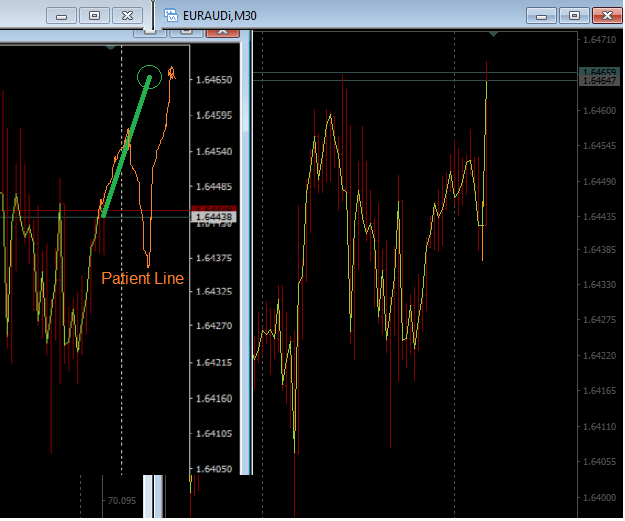Minimize the left chart window

[61, 16]
